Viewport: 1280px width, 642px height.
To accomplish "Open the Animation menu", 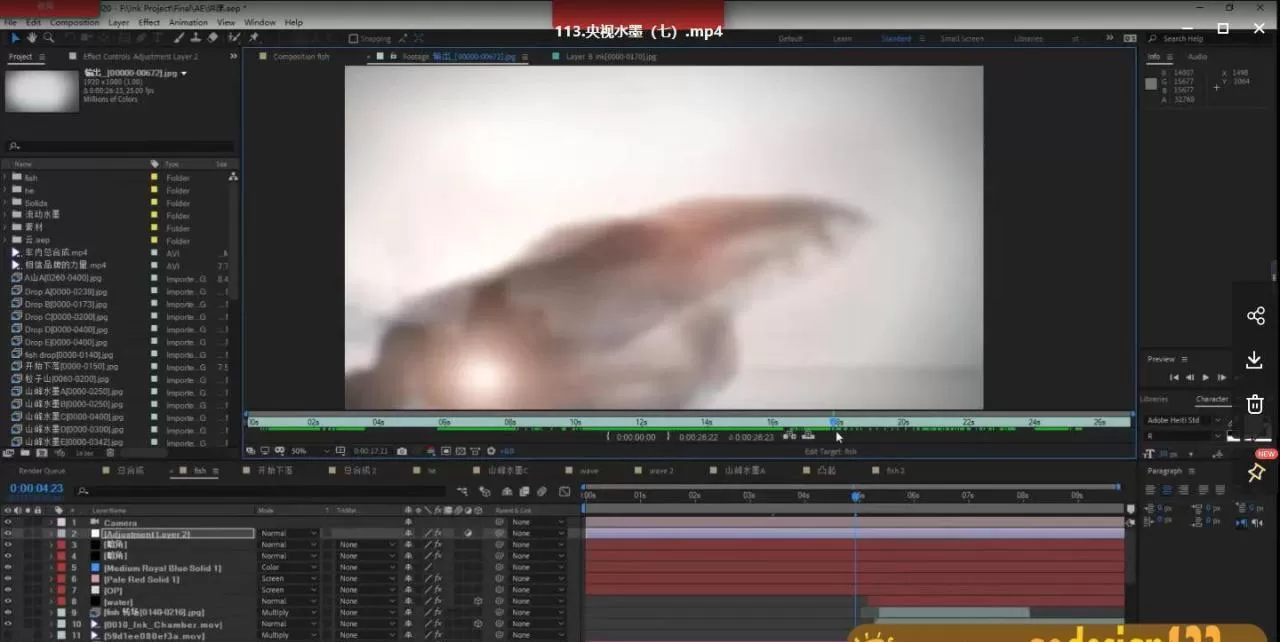I will tap(187, 21).
